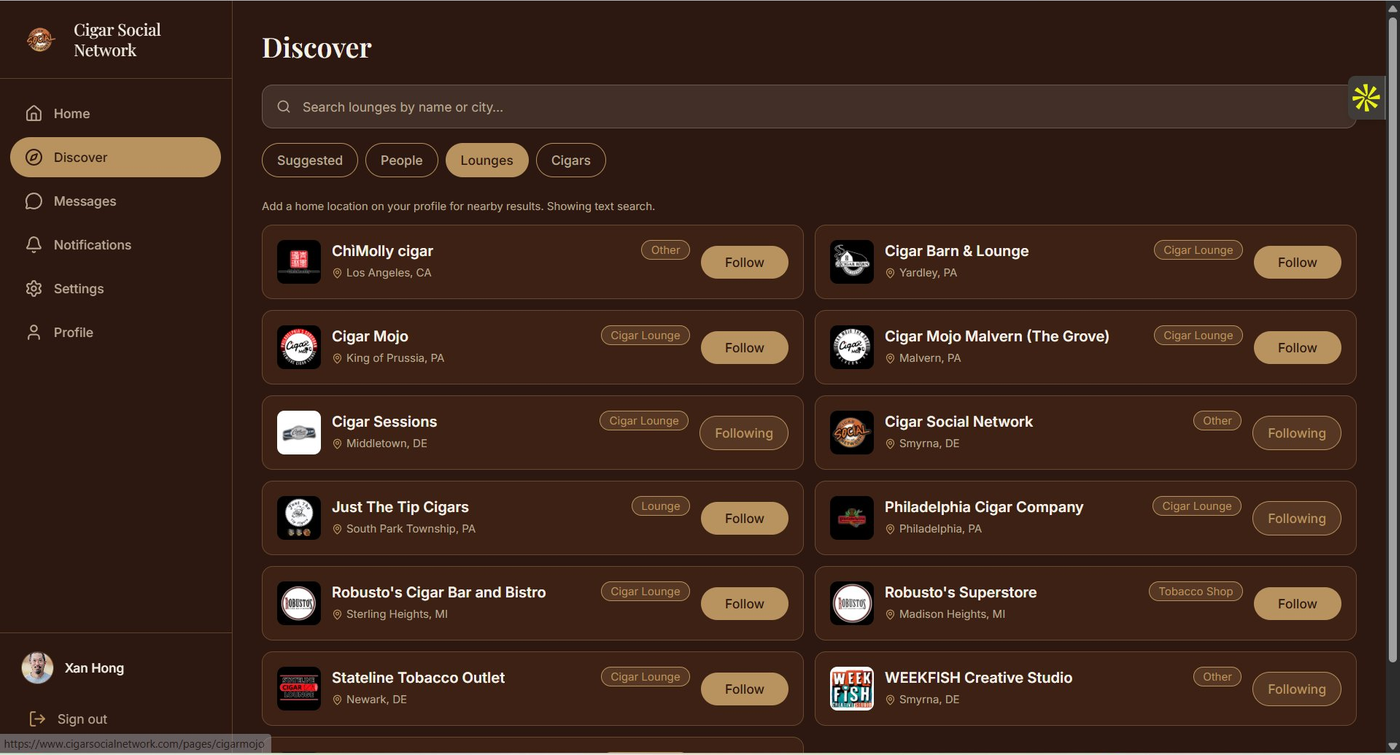Follow Just The Tip Cigars
This screenshot has width=1400, height=755.
744,518
